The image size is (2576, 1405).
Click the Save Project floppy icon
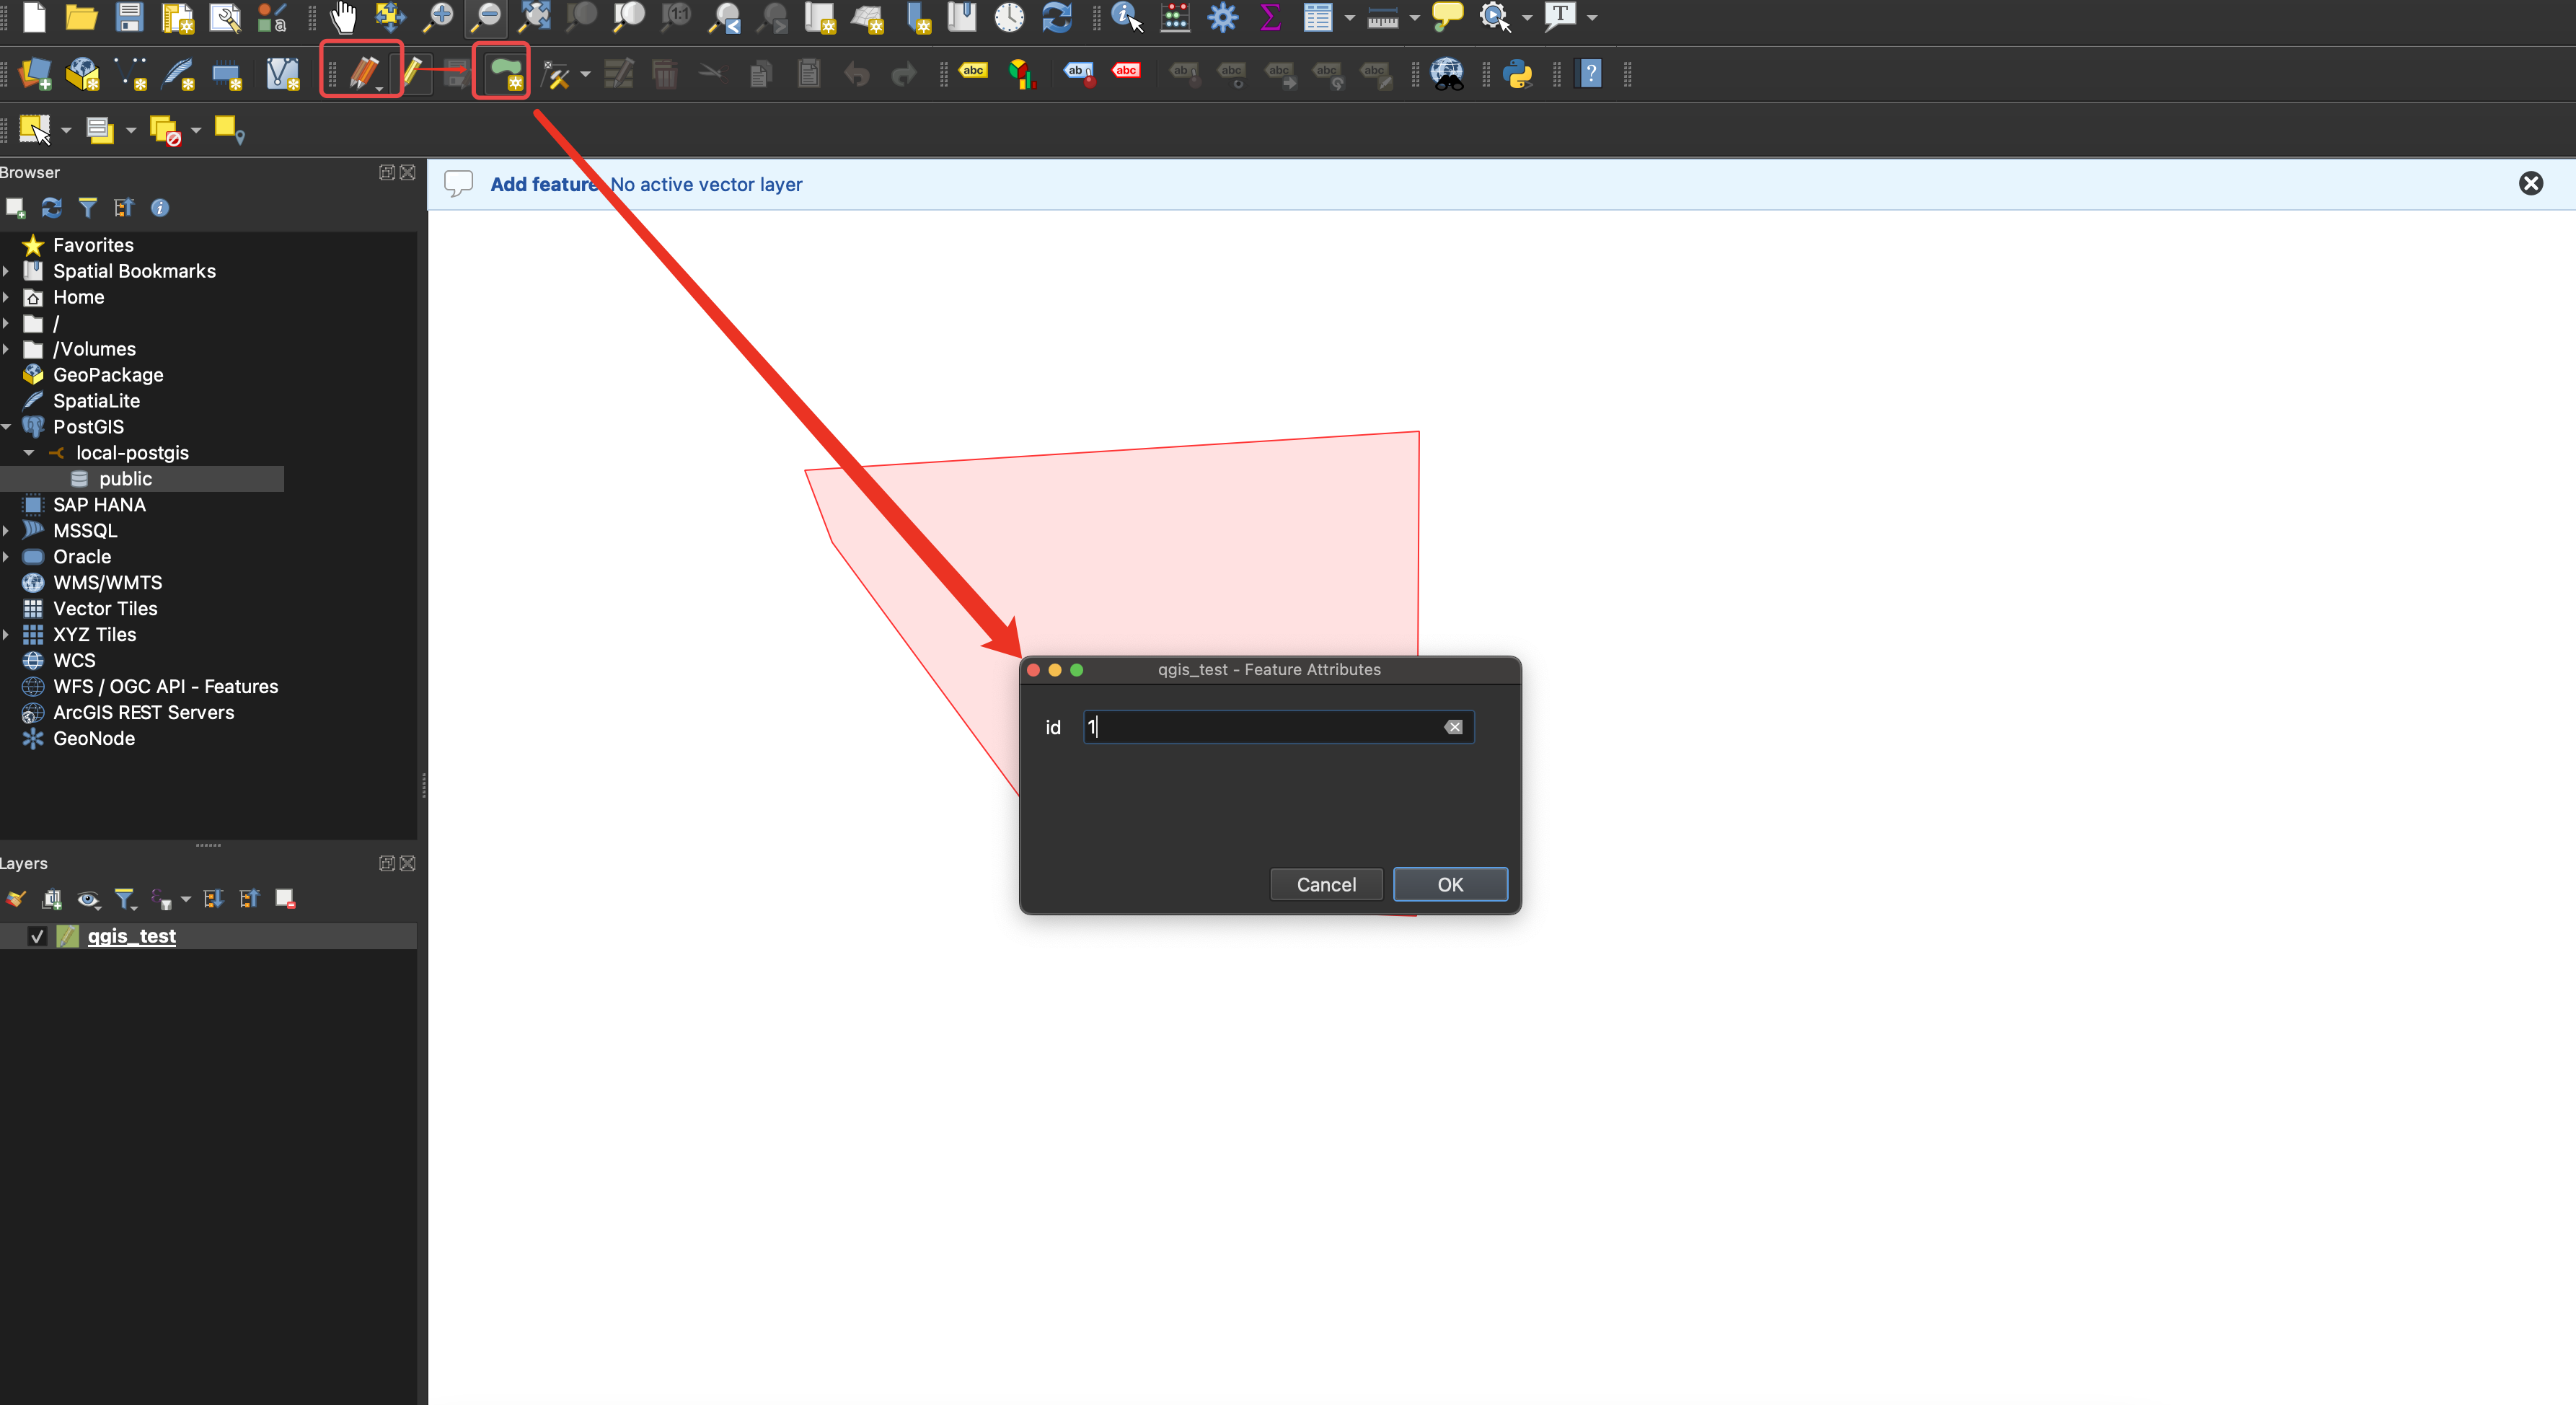click(x=129, y=16)
